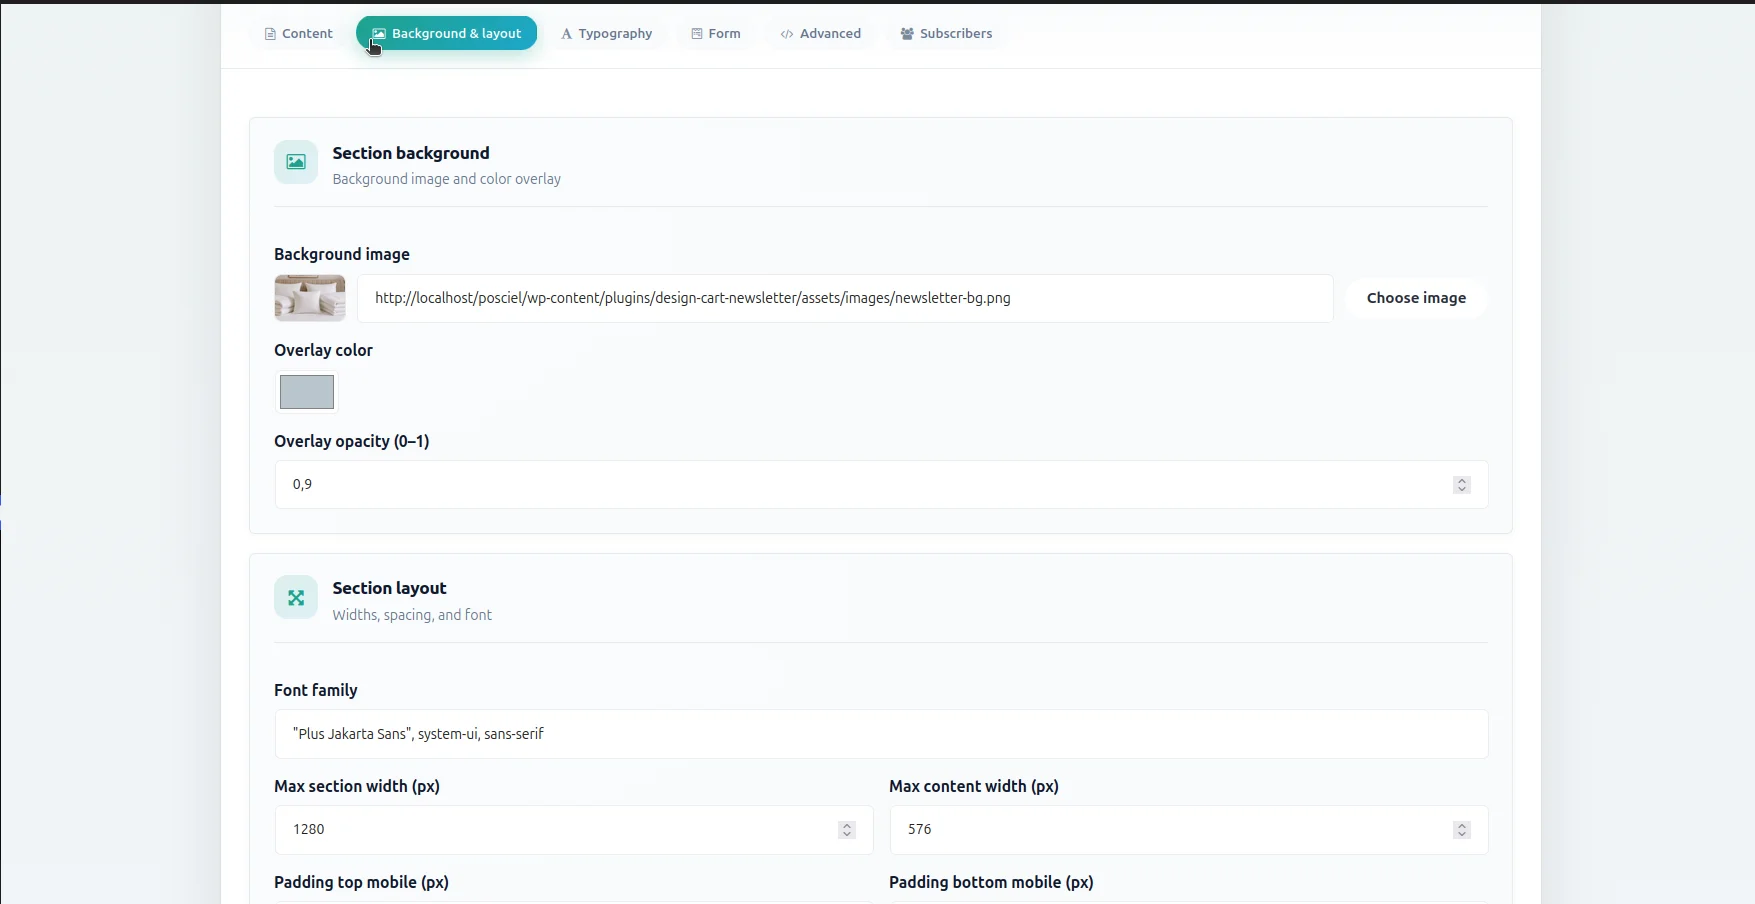Focus the Background image URL field
The image size is (1755, 904).
845,298
